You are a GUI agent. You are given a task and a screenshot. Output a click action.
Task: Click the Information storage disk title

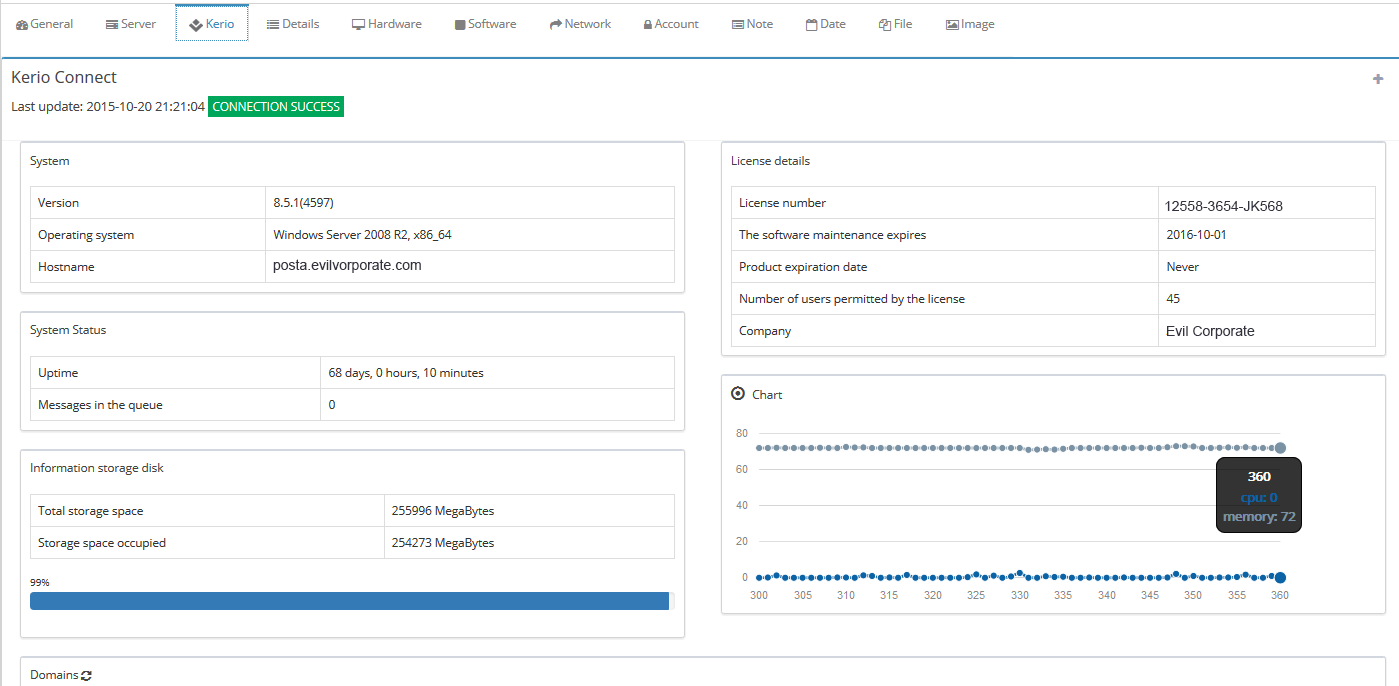point(96,468)
